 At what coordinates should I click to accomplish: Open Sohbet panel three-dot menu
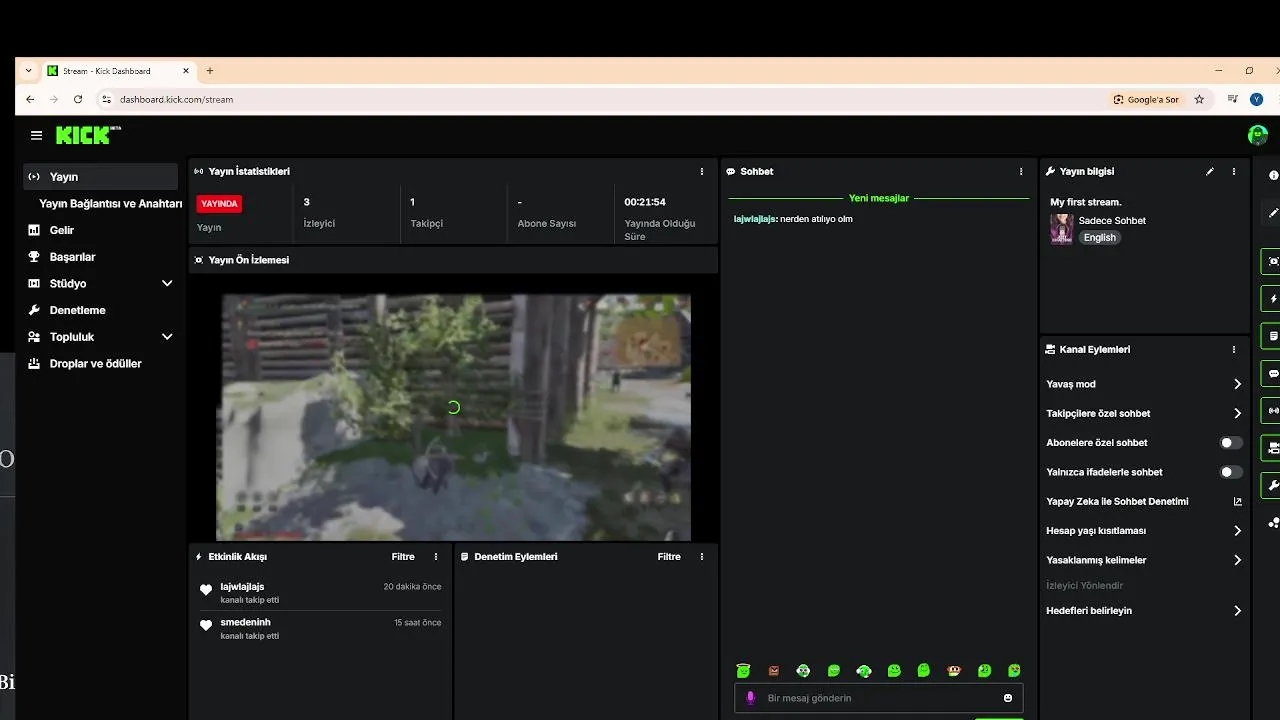[1021, 172]
